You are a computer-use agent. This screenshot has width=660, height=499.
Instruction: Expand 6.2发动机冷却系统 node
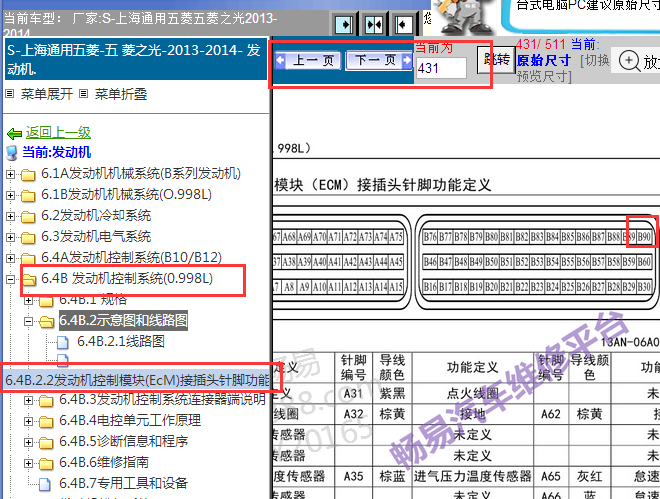[11, 216]
